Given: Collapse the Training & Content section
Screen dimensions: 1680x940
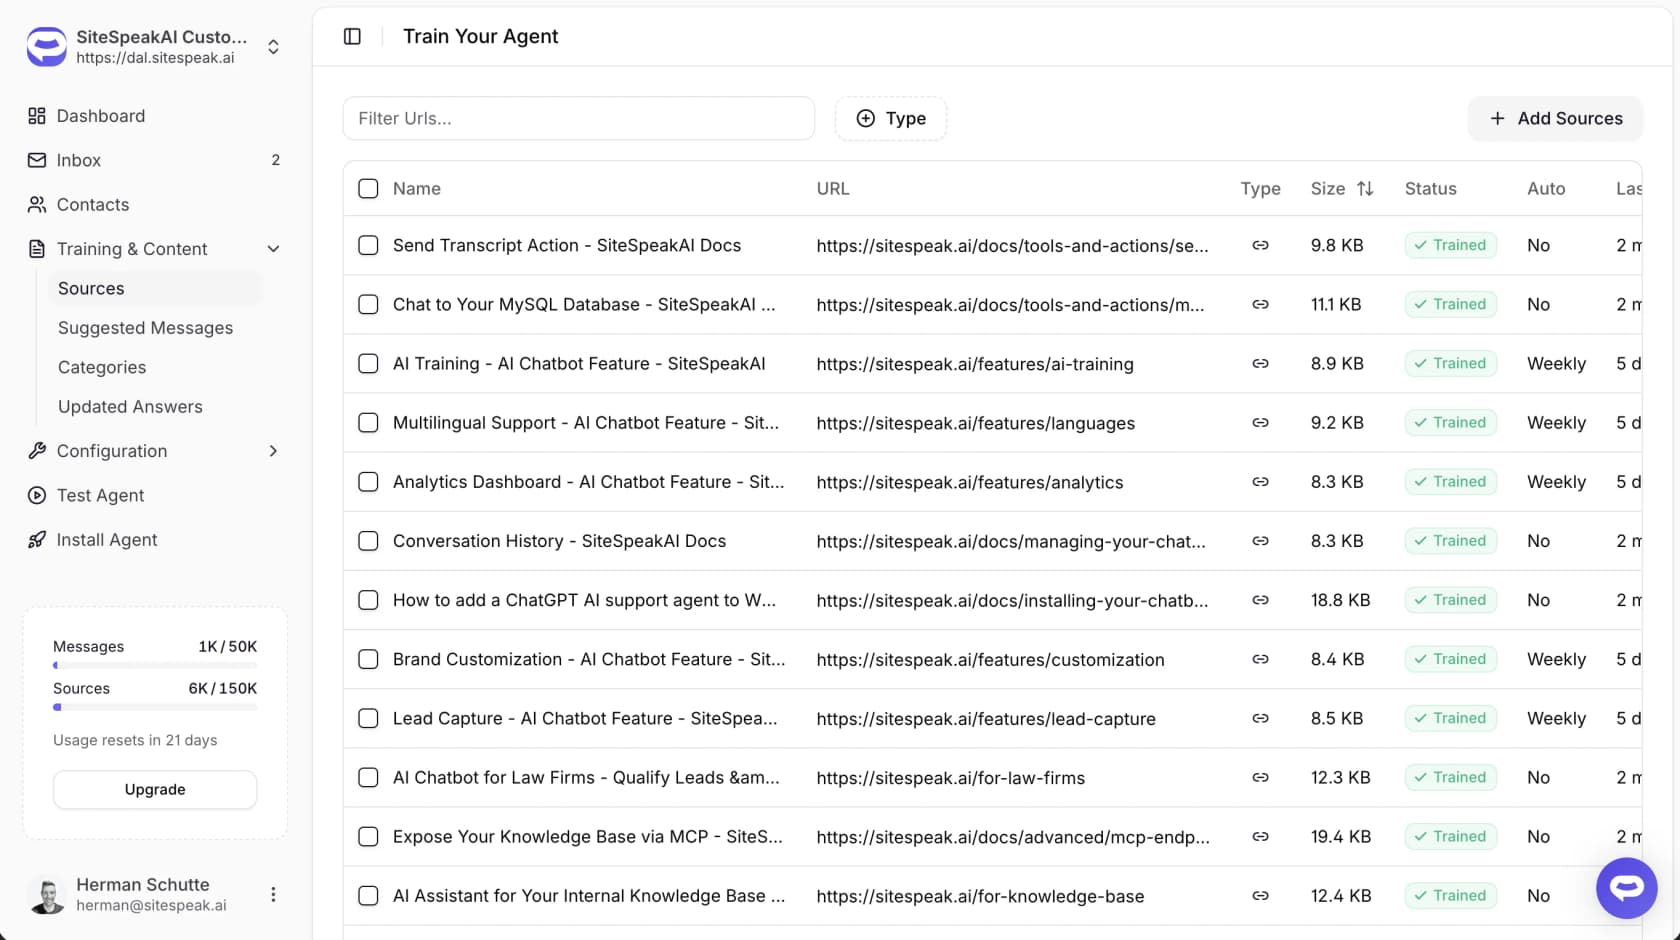Looking at the screenshot, I should [x=273, y=249].
